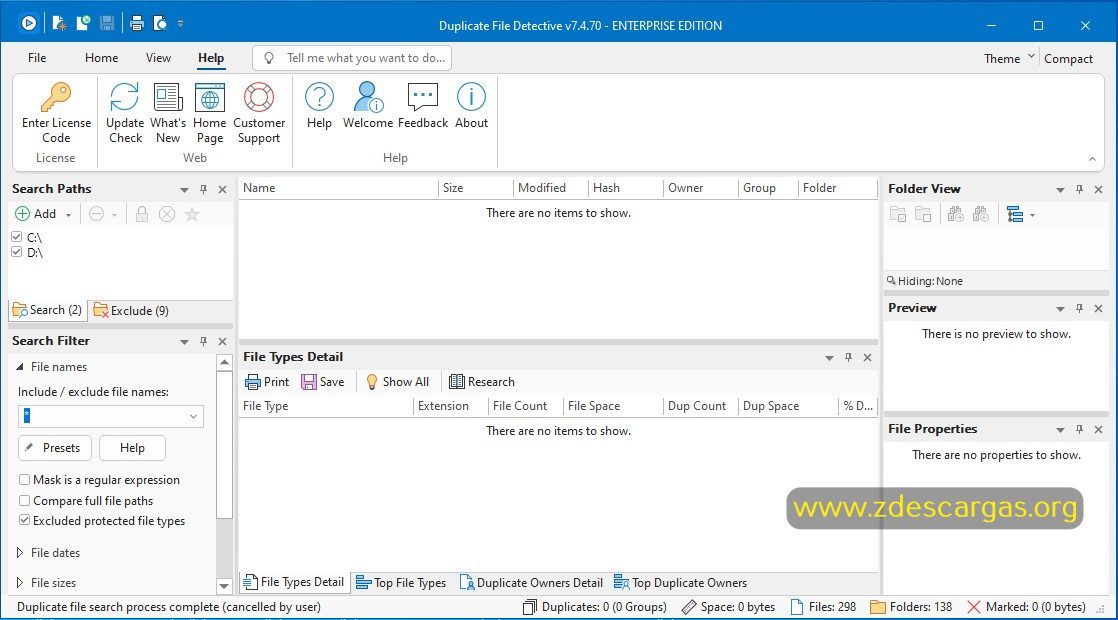Start search from the title bar play icon
This screenshot has height=620, width=1118.
click(29, 24)
